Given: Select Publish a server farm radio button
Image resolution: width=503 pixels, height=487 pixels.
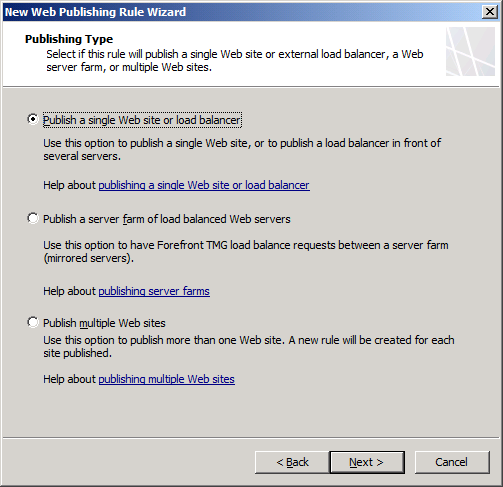Looking at the screenshot, I should (33, 219).
